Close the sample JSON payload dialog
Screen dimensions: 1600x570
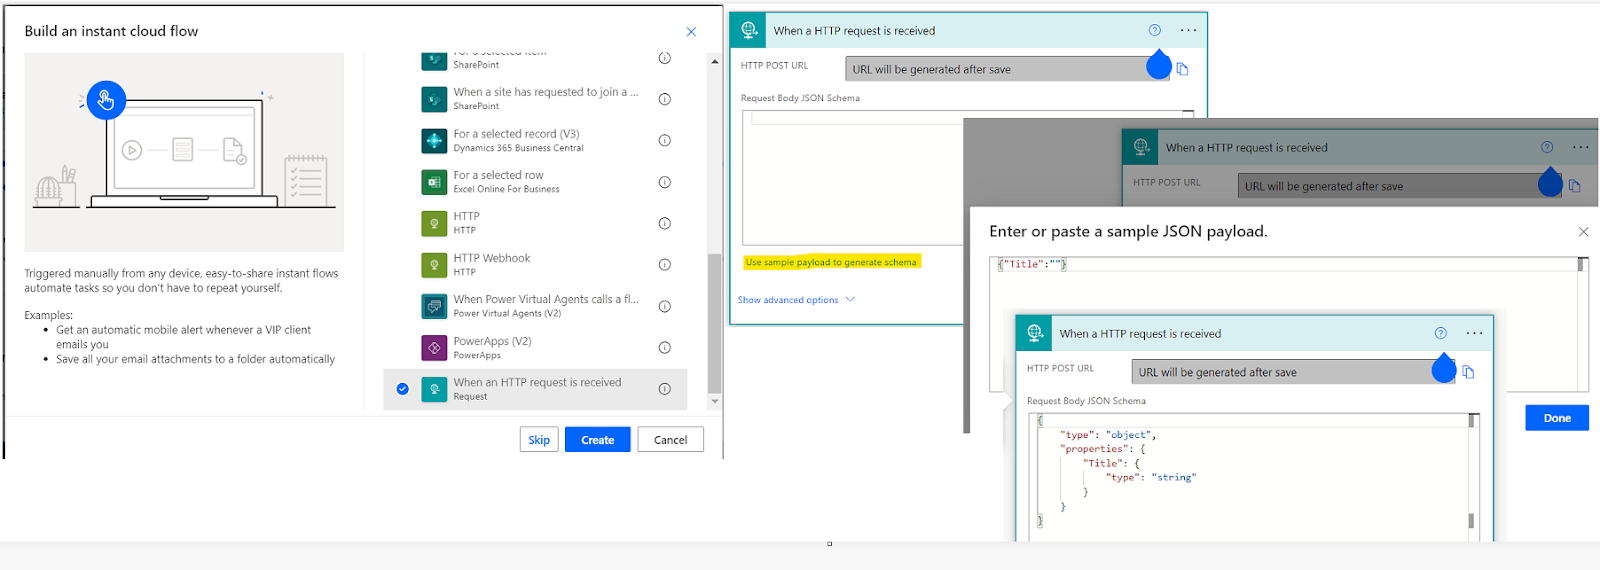1583,232
